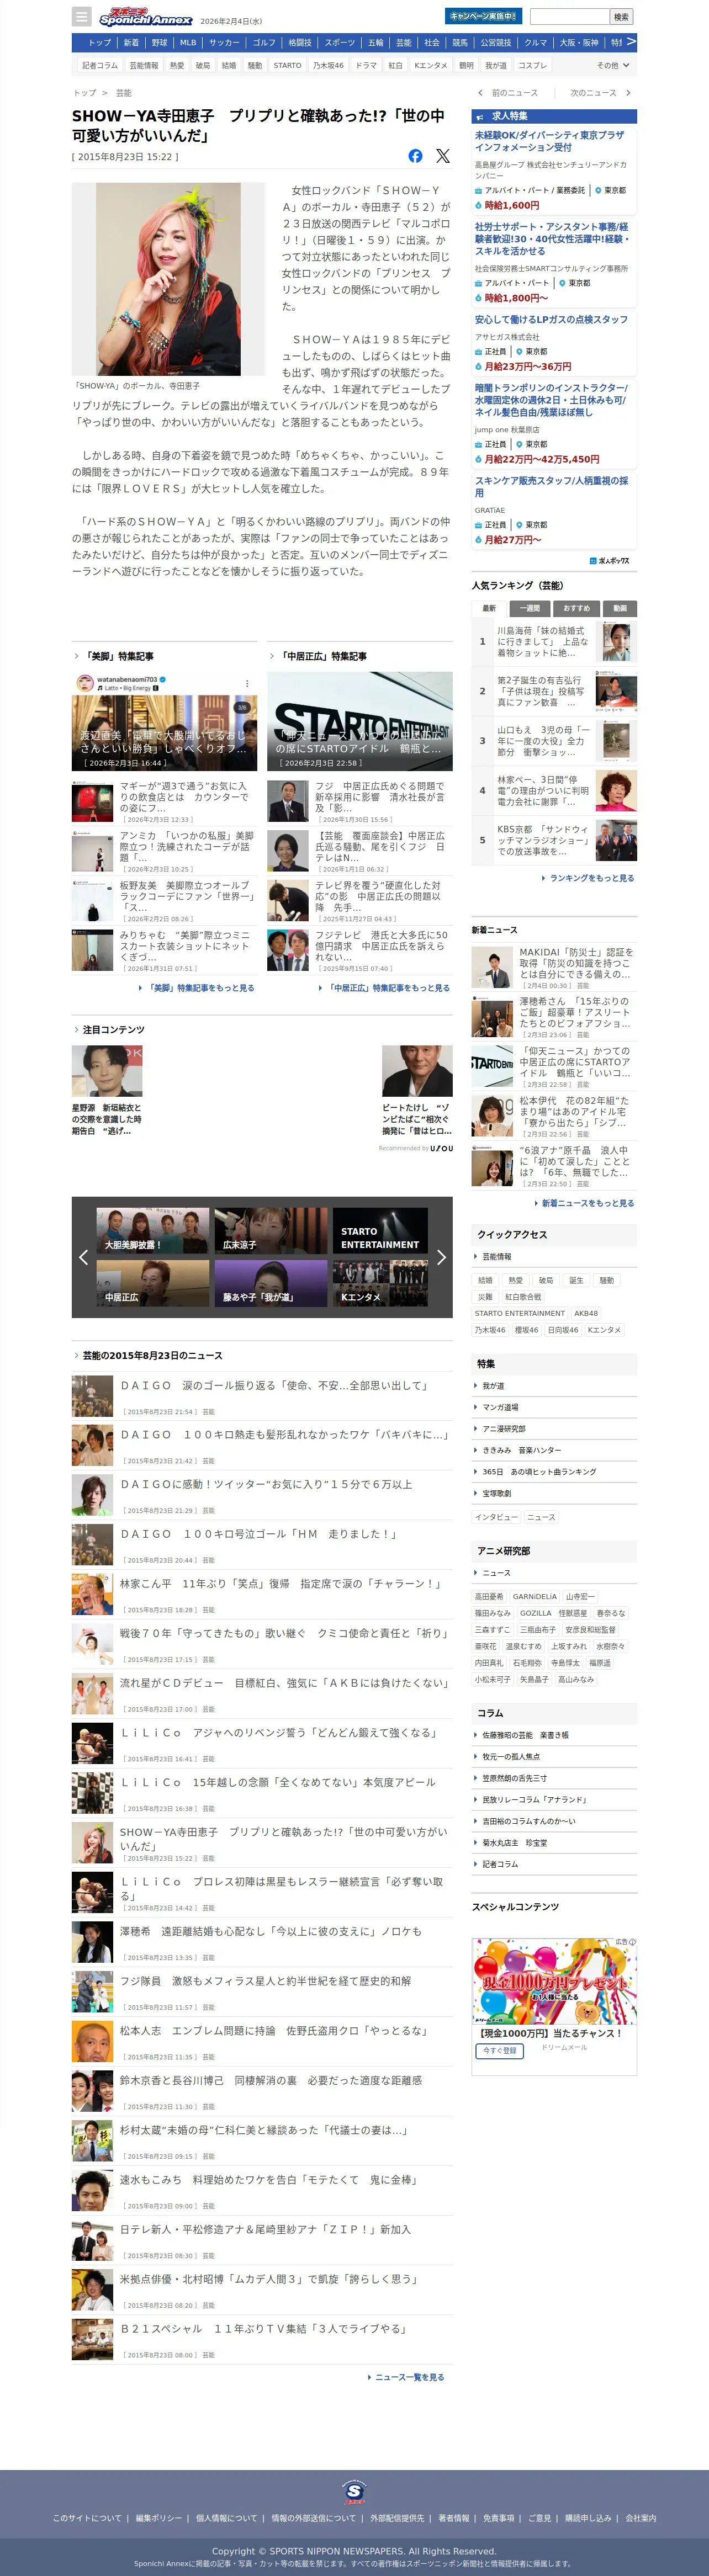Open サッカー in the main navigation

click(224, 43)
